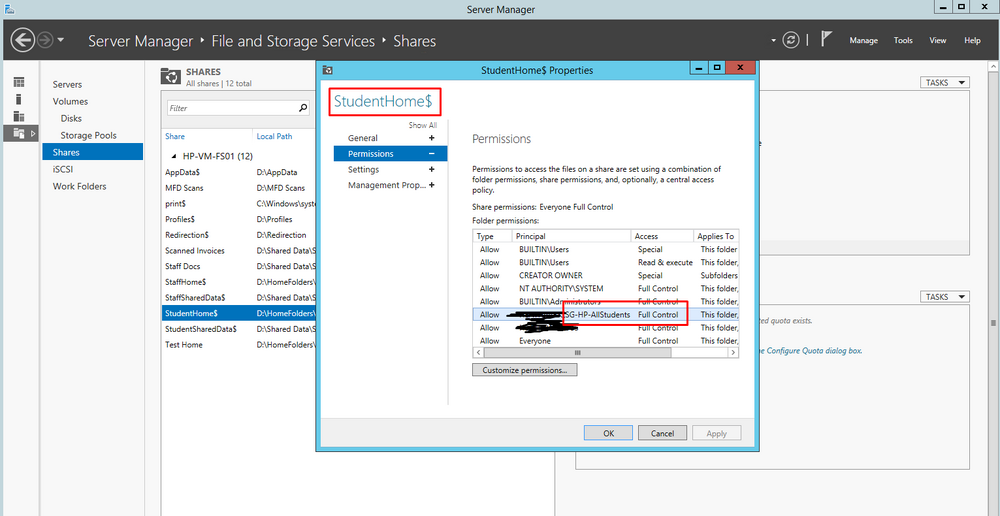Select the StudentSharedData$ share row

pos(239,329)
